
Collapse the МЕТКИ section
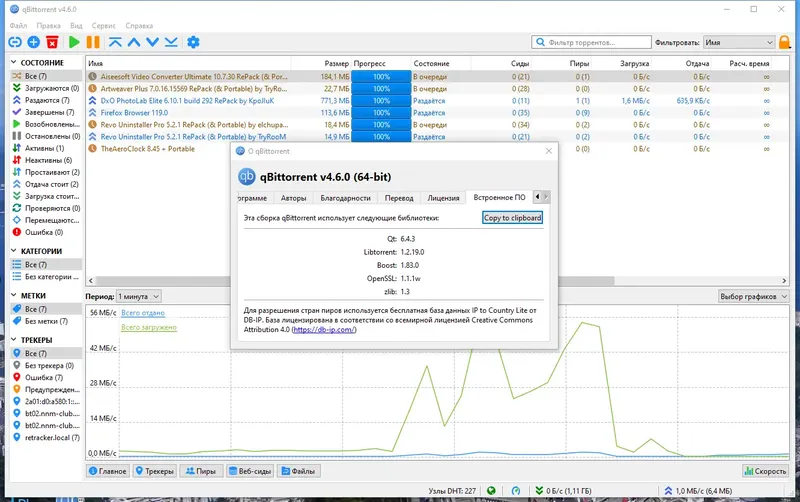pyautogui.click(x=14, y=295)
